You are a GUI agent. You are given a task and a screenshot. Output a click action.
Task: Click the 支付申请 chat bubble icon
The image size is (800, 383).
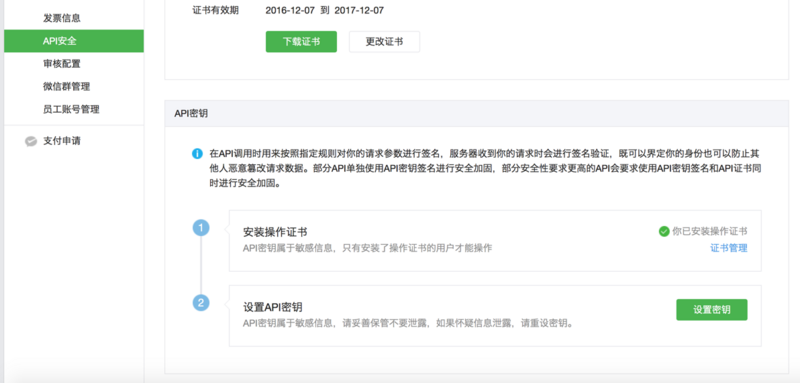(x=31, y=142)
